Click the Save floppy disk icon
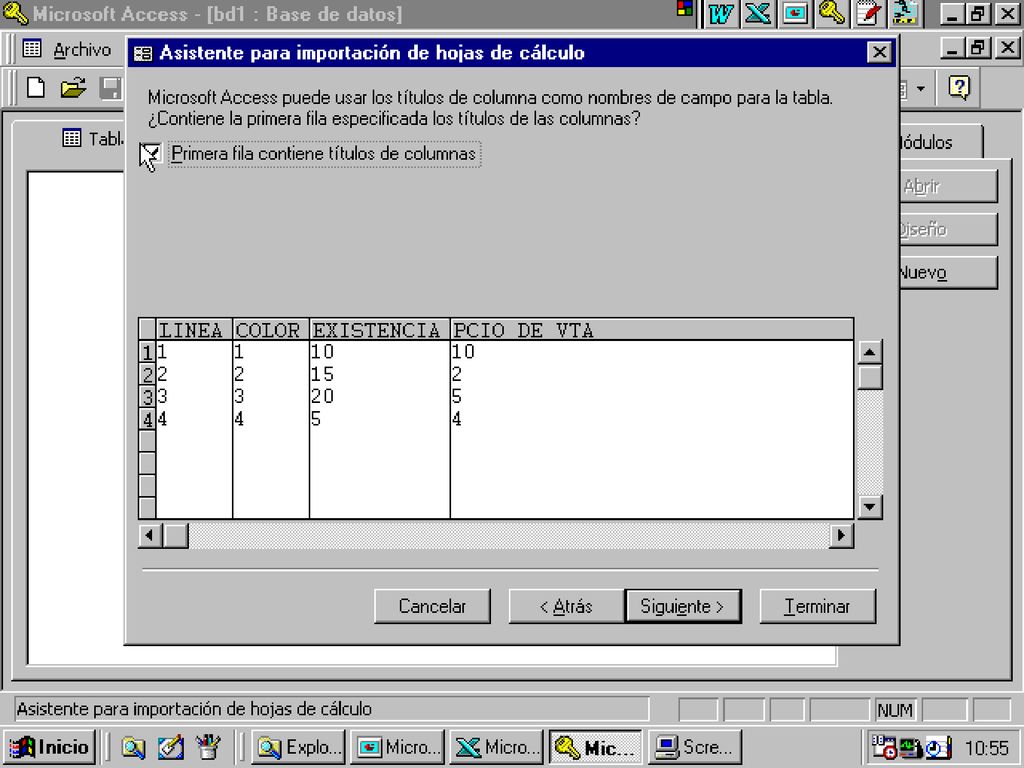This screenshot has width=1024, height=768. tap(110, 87)
